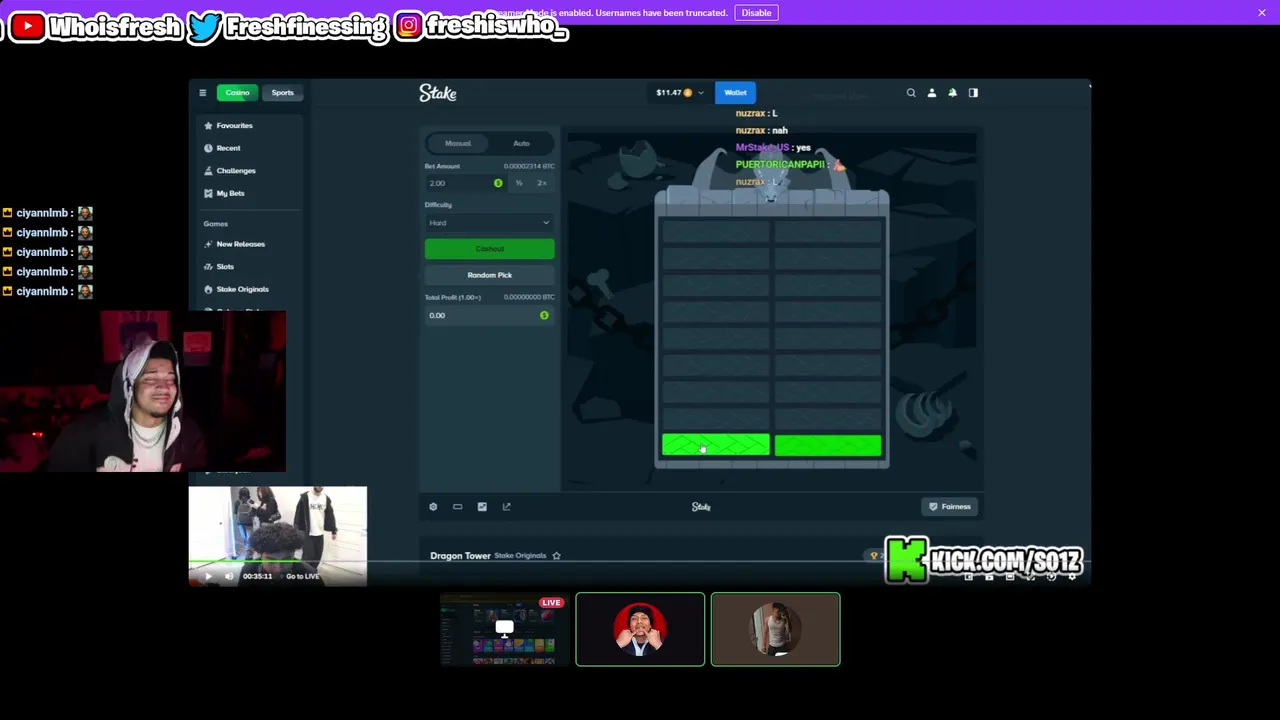Focus the Bet Amount input field

coord(465,183)
